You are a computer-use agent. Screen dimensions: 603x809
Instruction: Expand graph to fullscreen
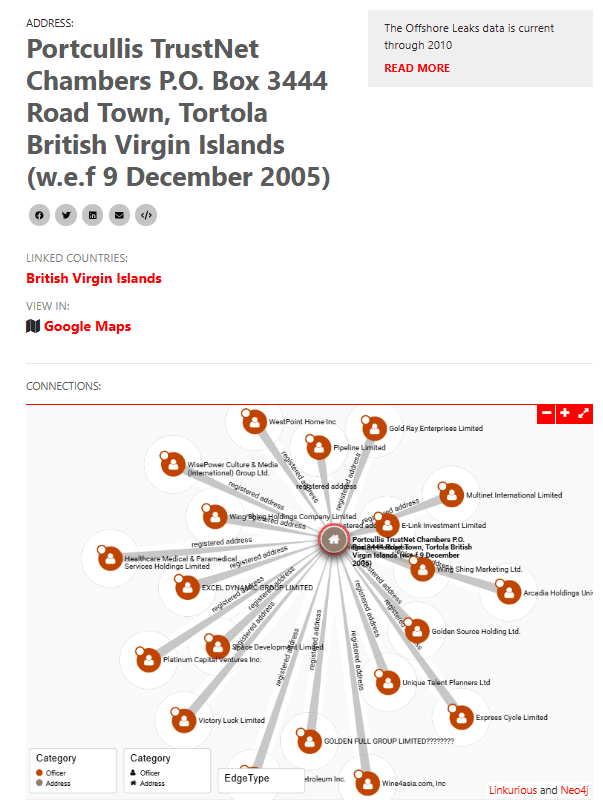click(x=584, y=413)
